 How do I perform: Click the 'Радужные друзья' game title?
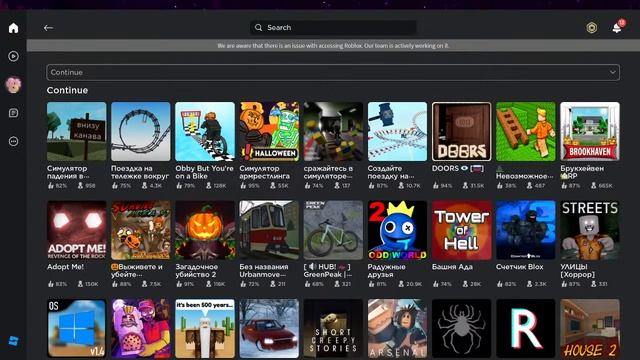[387, 270]
